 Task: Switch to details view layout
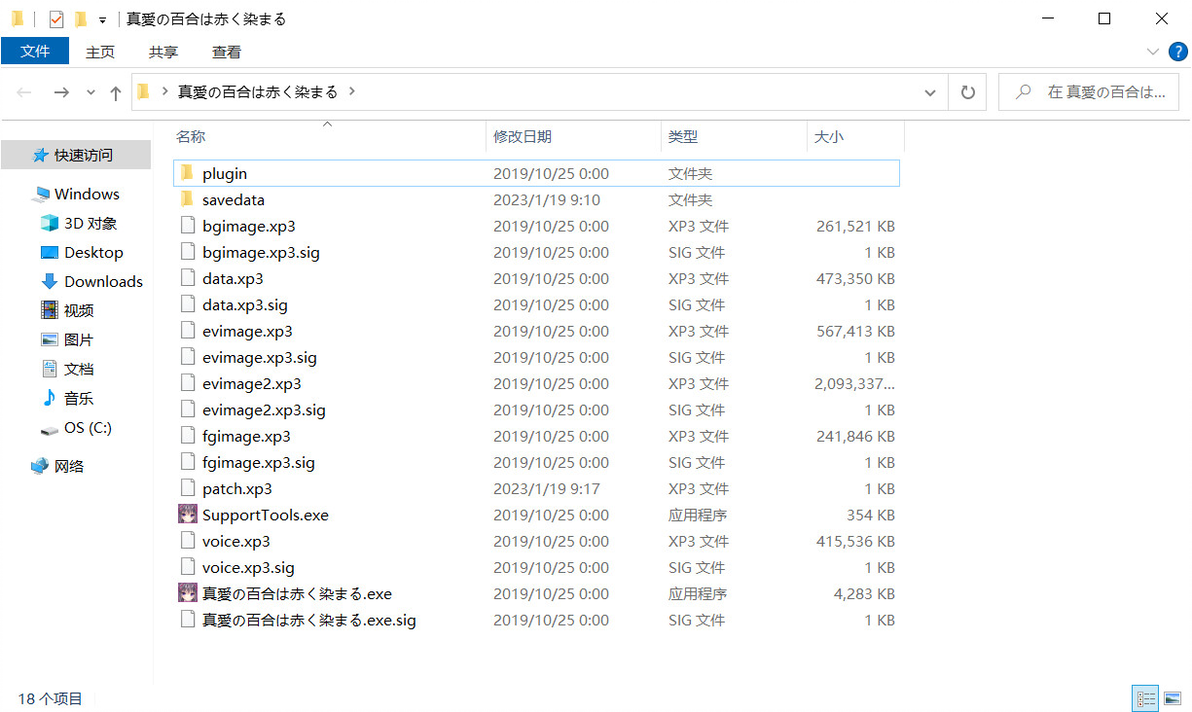(1146, 698)
